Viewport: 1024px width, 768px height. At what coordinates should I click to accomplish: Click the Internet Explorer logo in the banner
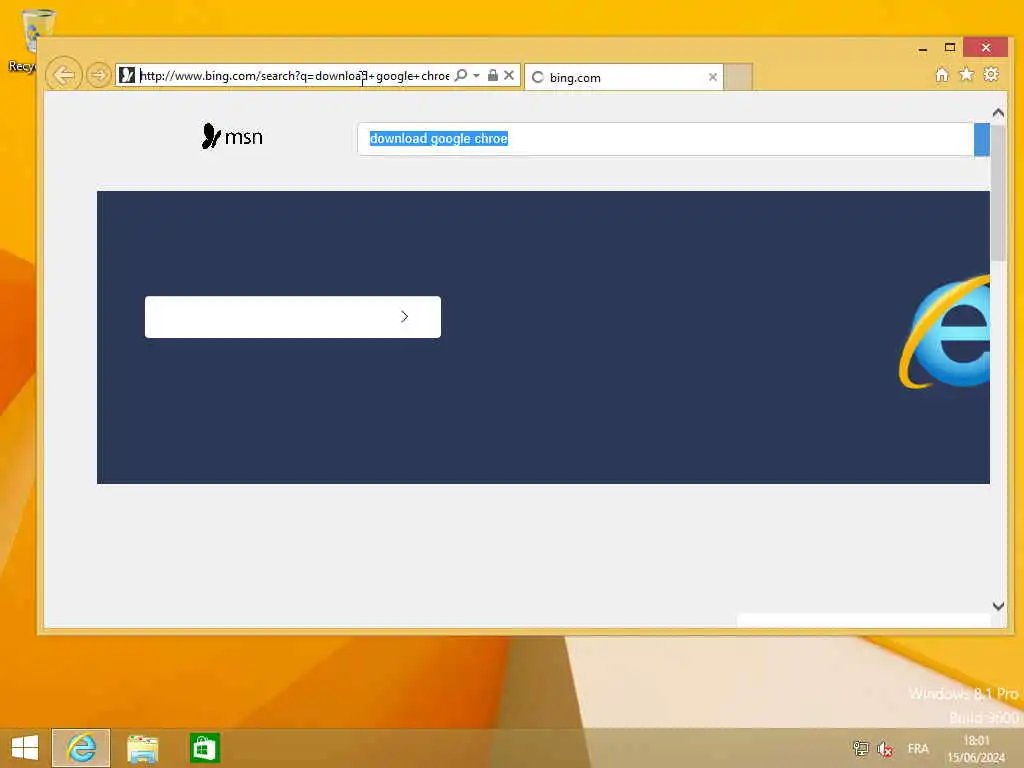pos(944,332)
